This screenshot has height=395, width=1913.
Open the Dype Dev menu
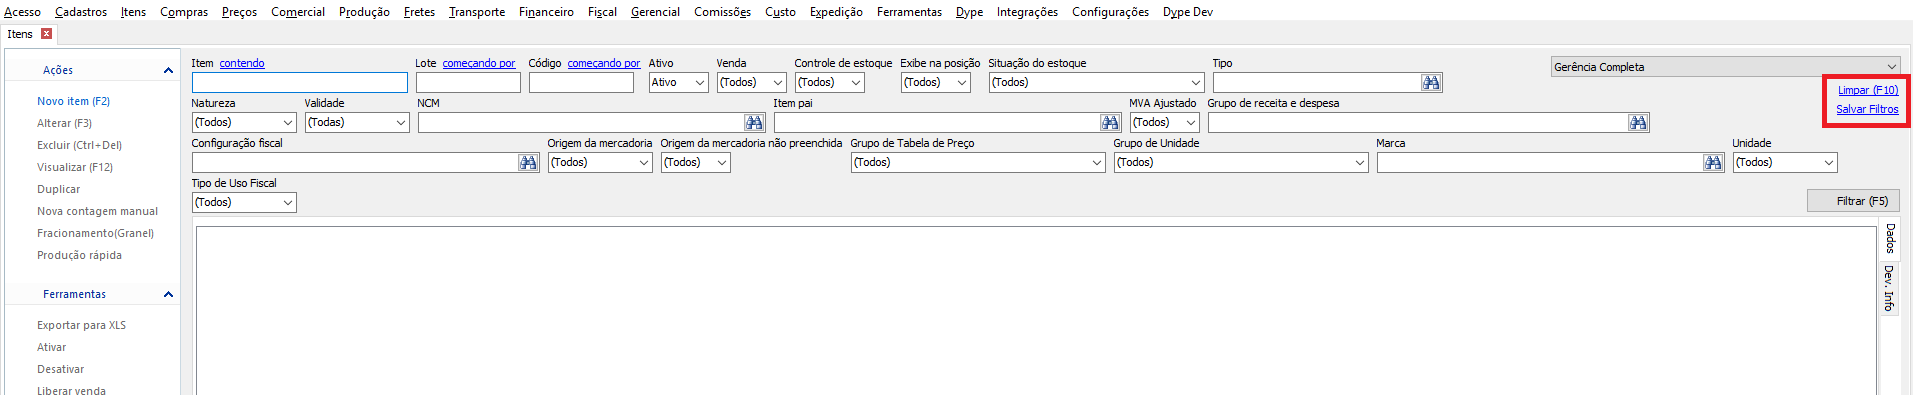[1188, 12]
